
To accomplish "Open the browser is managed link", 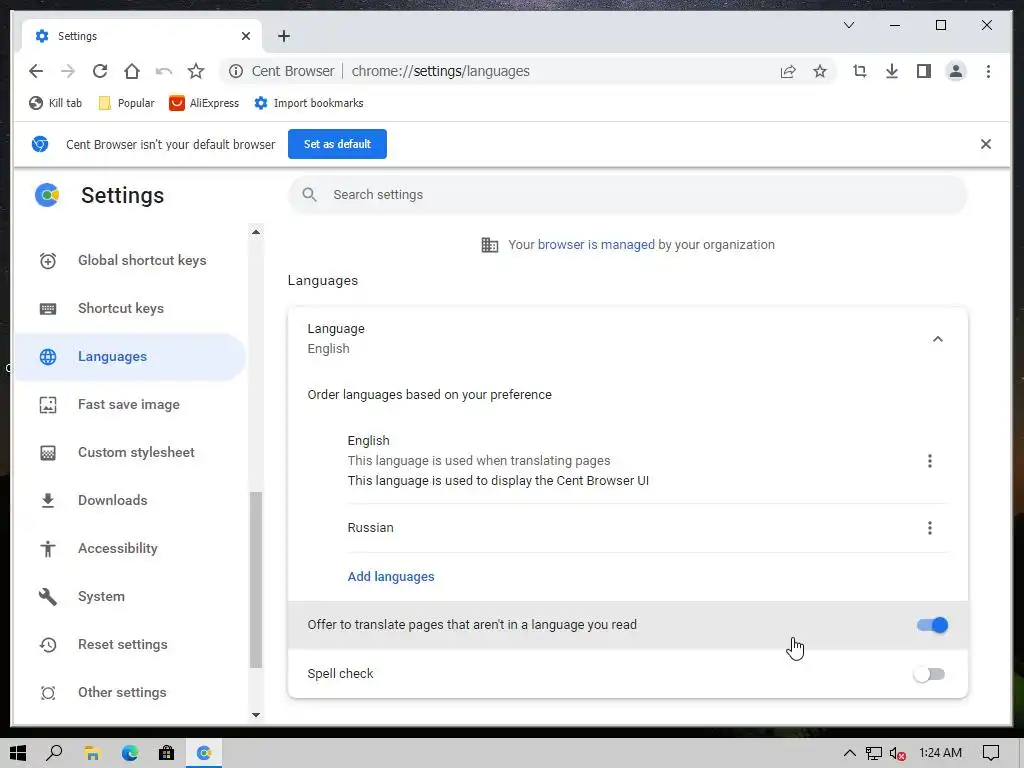I will 596,245.
